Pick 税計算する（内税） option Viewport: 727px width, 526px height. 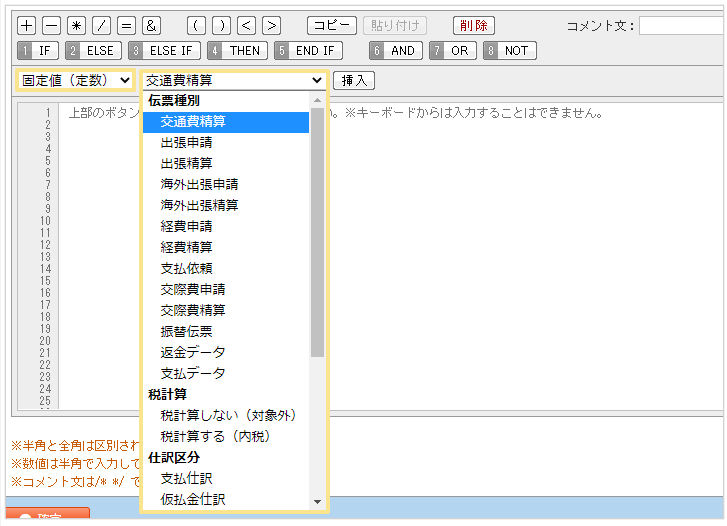(x=215, y=436)
